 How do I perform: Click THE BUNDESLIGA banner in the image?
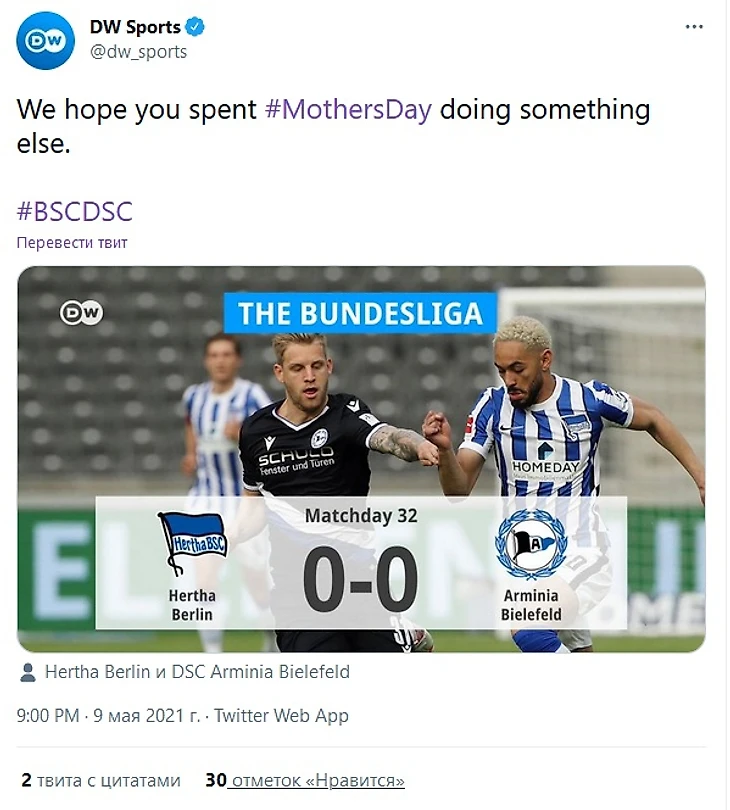[x=360, y=313]
